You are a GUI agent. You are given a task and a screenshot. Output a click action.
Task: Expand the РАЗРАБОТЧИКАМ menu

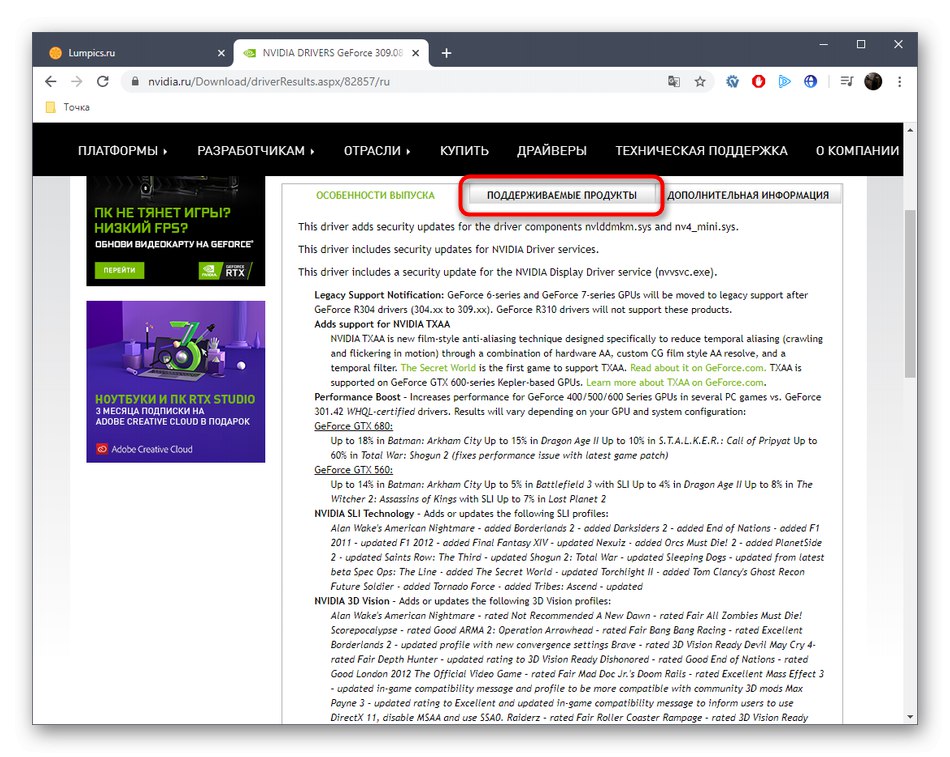coord(256,151)
